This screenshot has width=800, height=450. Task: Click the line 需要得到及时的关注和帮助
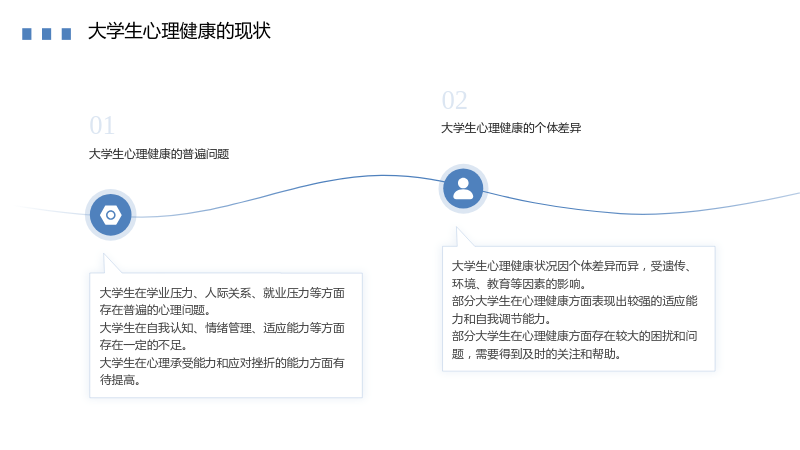(x=536, y=354)
